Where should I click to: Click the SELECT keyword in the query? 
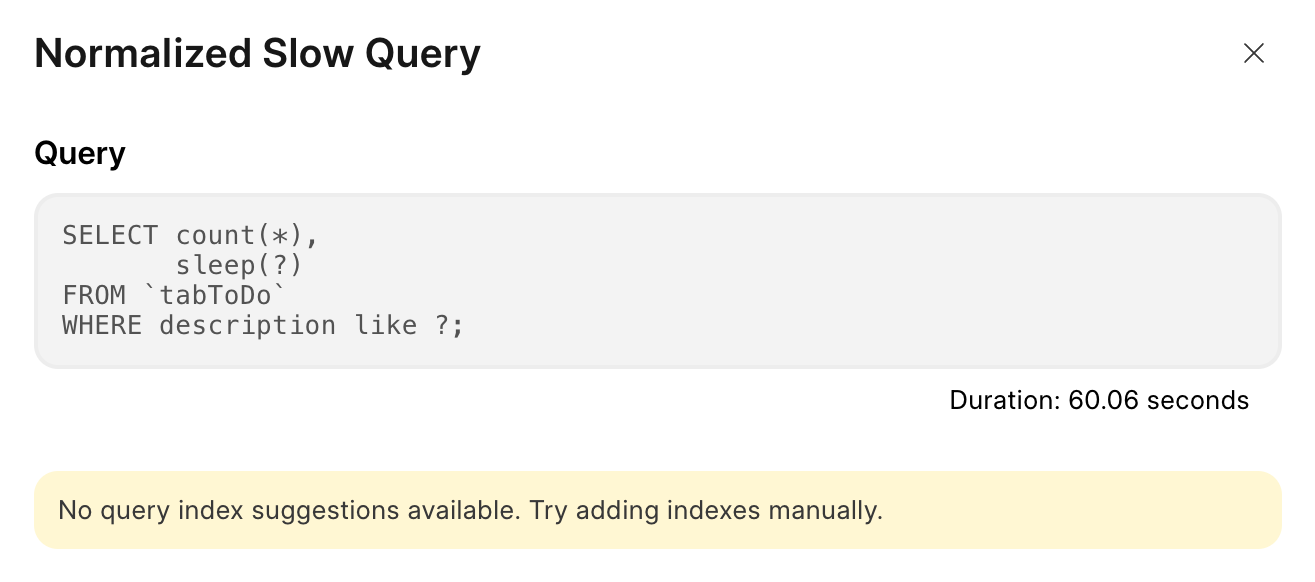point(110,236)
